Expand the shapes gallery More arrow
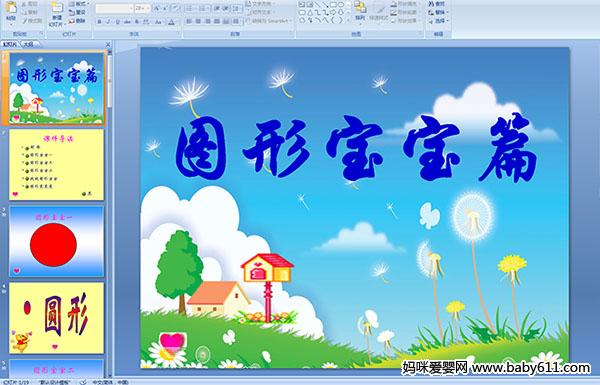600x385 pixels. pos(348,20)
